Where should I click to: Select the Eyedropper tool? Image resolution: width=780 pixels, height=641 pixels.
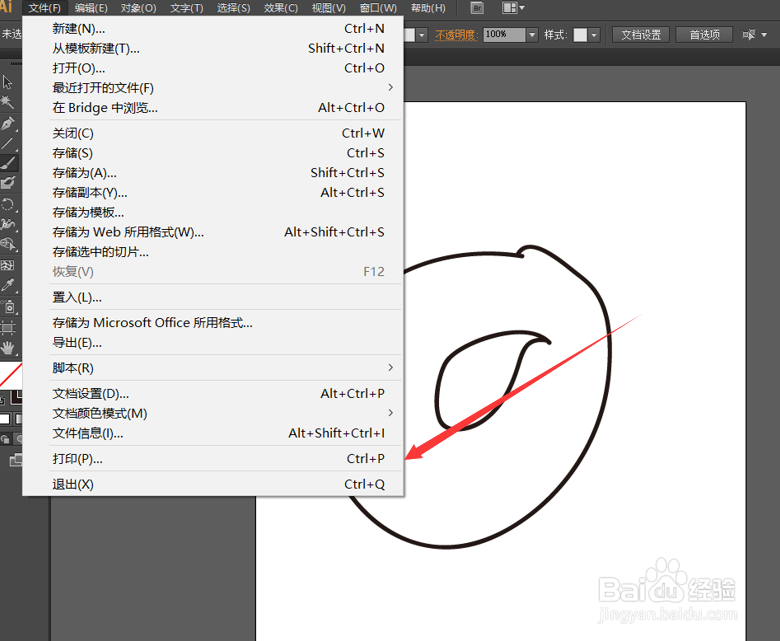coord(7,285)
